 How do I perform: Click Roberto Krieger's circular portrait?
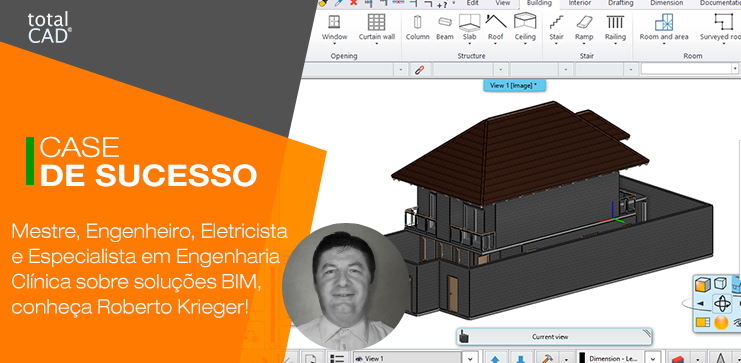(345, 286)
